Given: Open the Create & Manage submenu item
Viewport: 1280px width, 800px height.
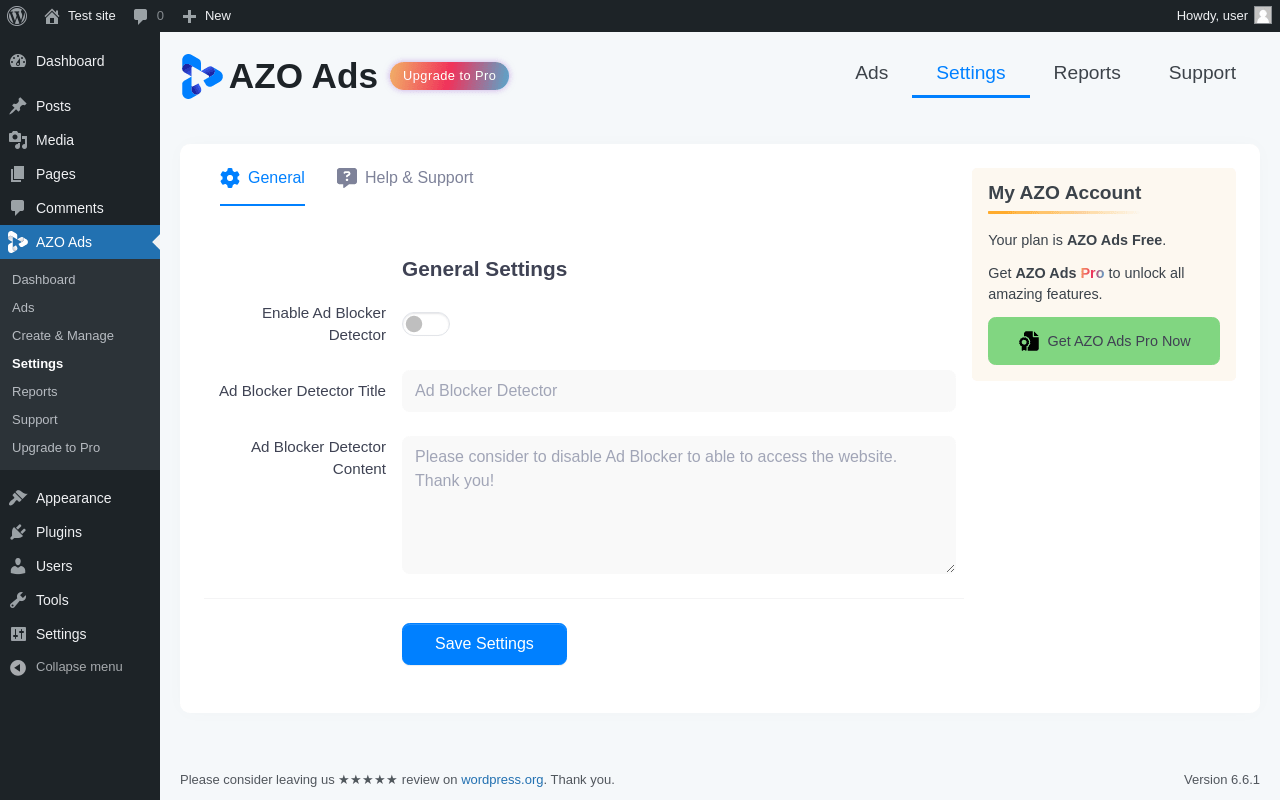Looking at the screenshot, I should click(63, 336).
